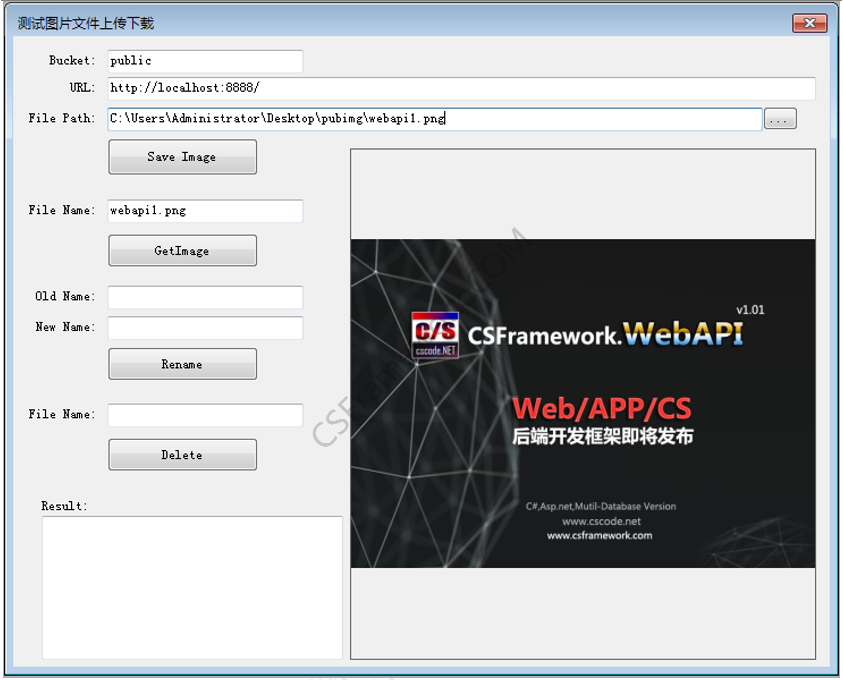
Task: Click the Old Name: label
Action: coord(65,296)
